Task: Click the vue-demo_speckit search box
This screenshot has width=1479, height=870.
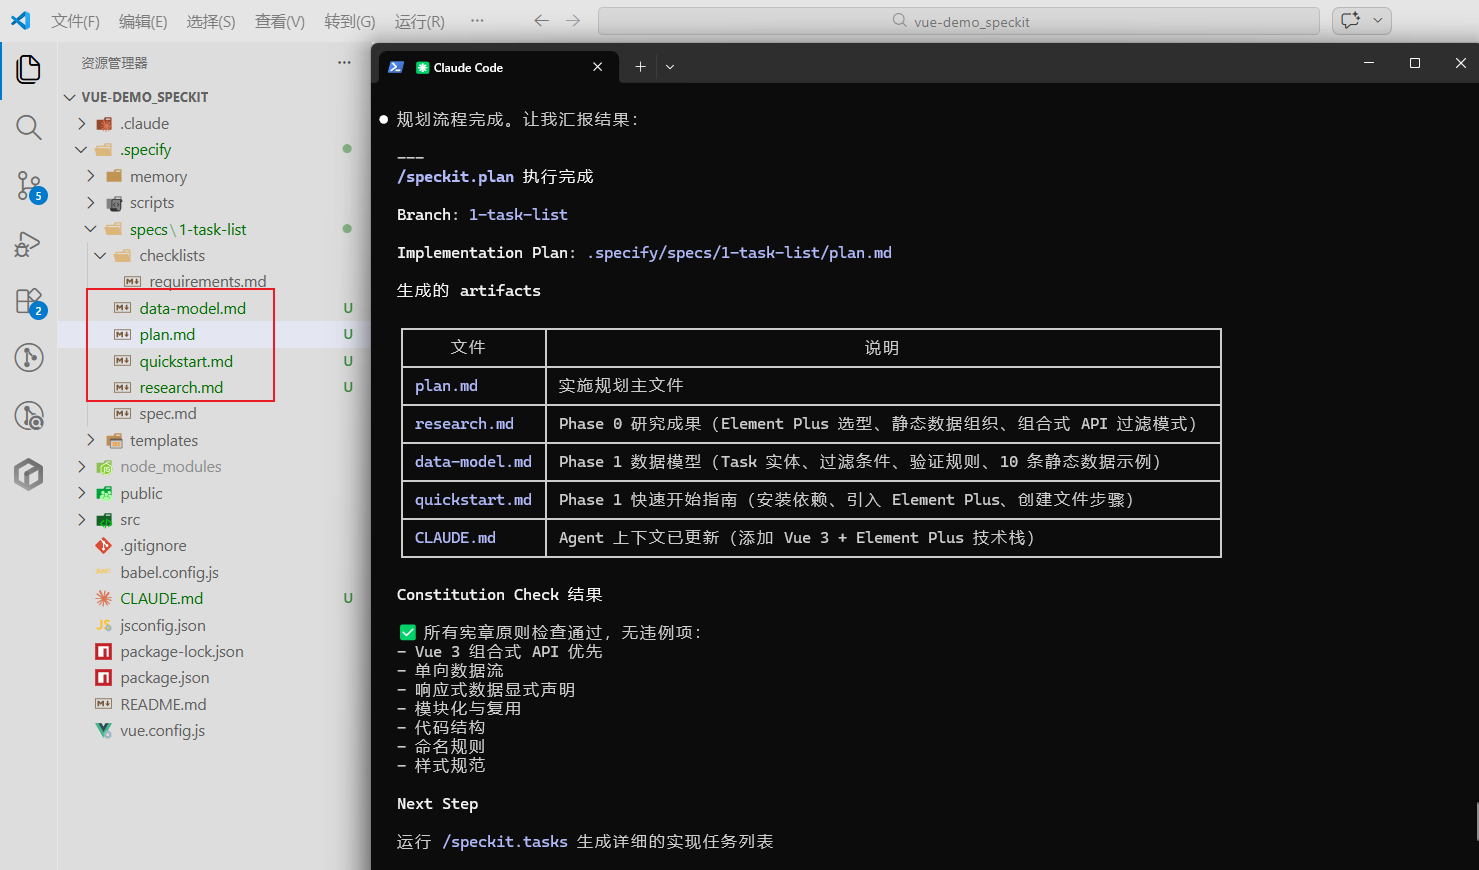Action: [959, 21]
